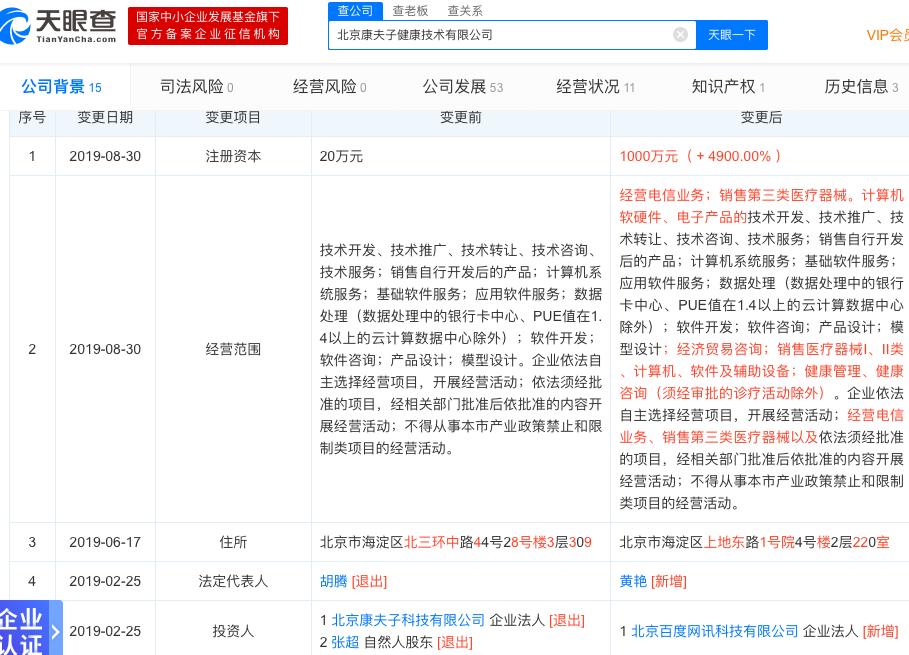The width and height of the screenshot is (909, 655).
Task: Select the 查公司 search tab
Action: click(x=355, y=11)
